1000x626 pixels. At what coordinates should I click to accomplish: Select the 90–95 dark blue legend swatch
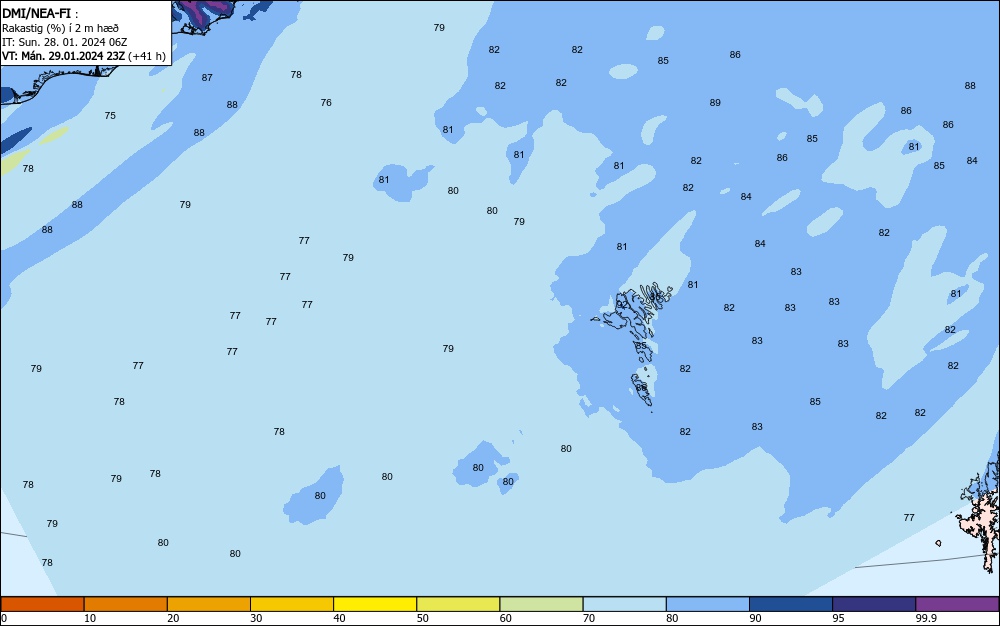(x=791, y=604)
